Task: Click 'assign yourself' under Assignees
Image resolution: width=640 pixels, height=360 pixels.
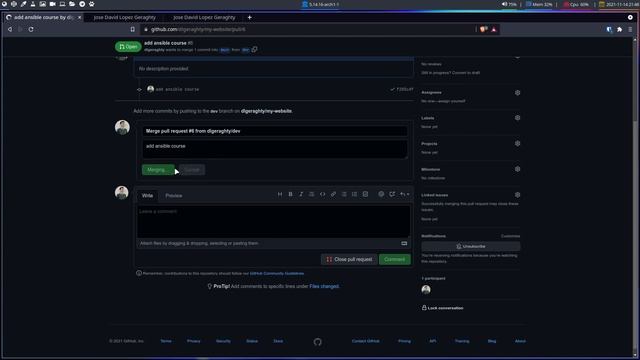Action: (x=451, y=101)
